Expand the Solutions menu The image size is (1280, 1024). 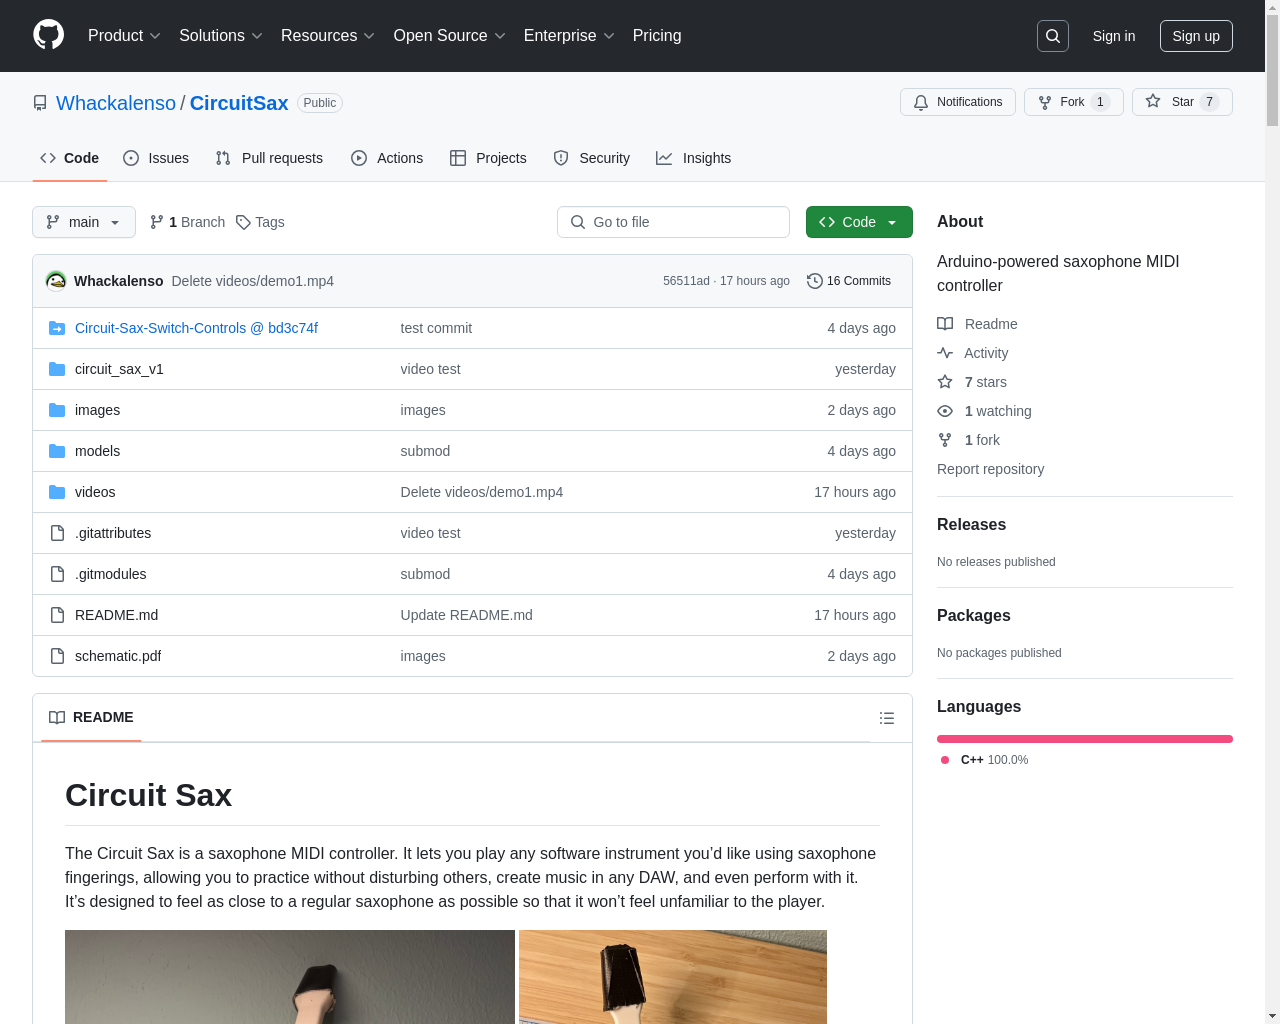[x=221, y=36]
